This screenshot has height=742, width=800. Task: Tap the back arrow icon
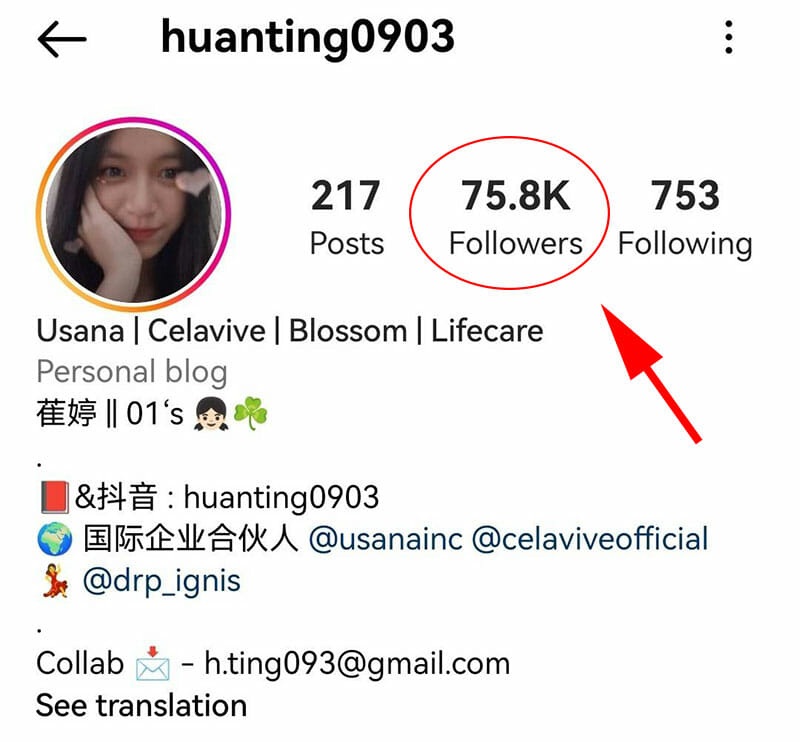pyautogui.click(x=62, y=39)
